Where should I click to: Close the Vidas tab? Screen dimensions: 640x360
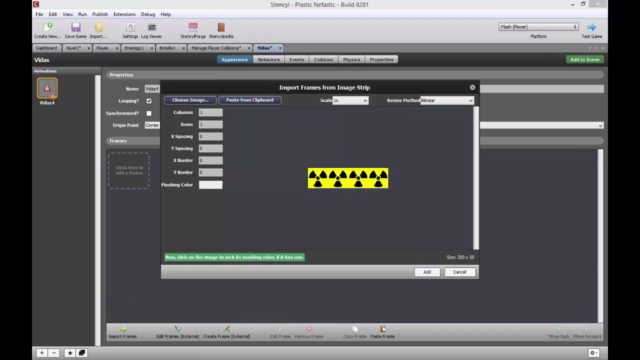[280, 48]
